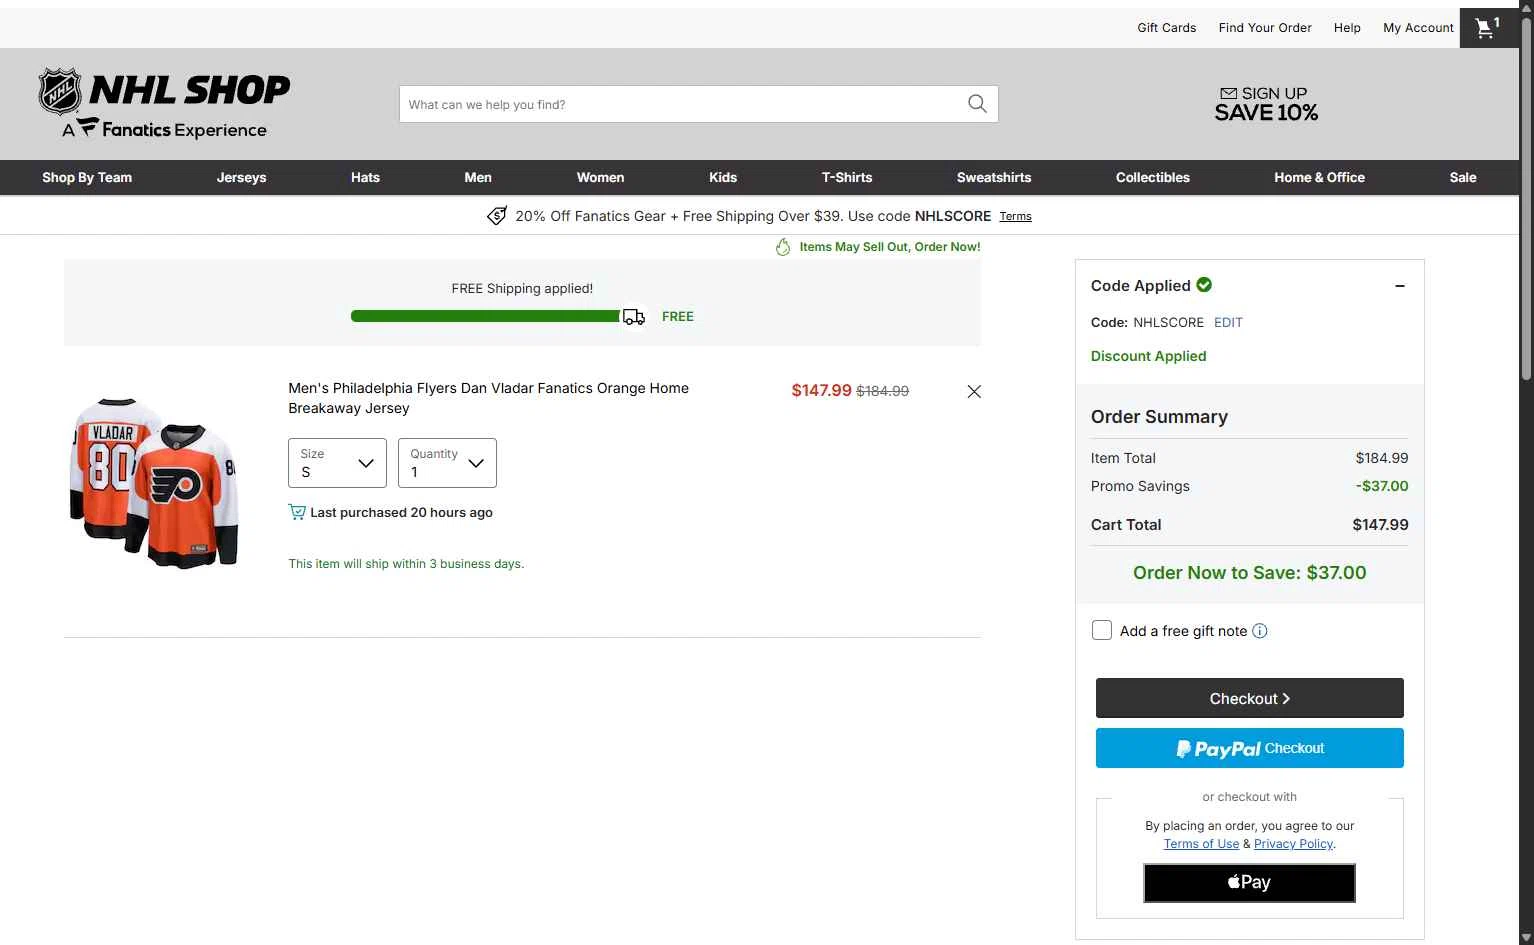Viewport: 1534px width, 945px height.
Task: Click the Sign Up Save 10% banner
Action: 1266,104
